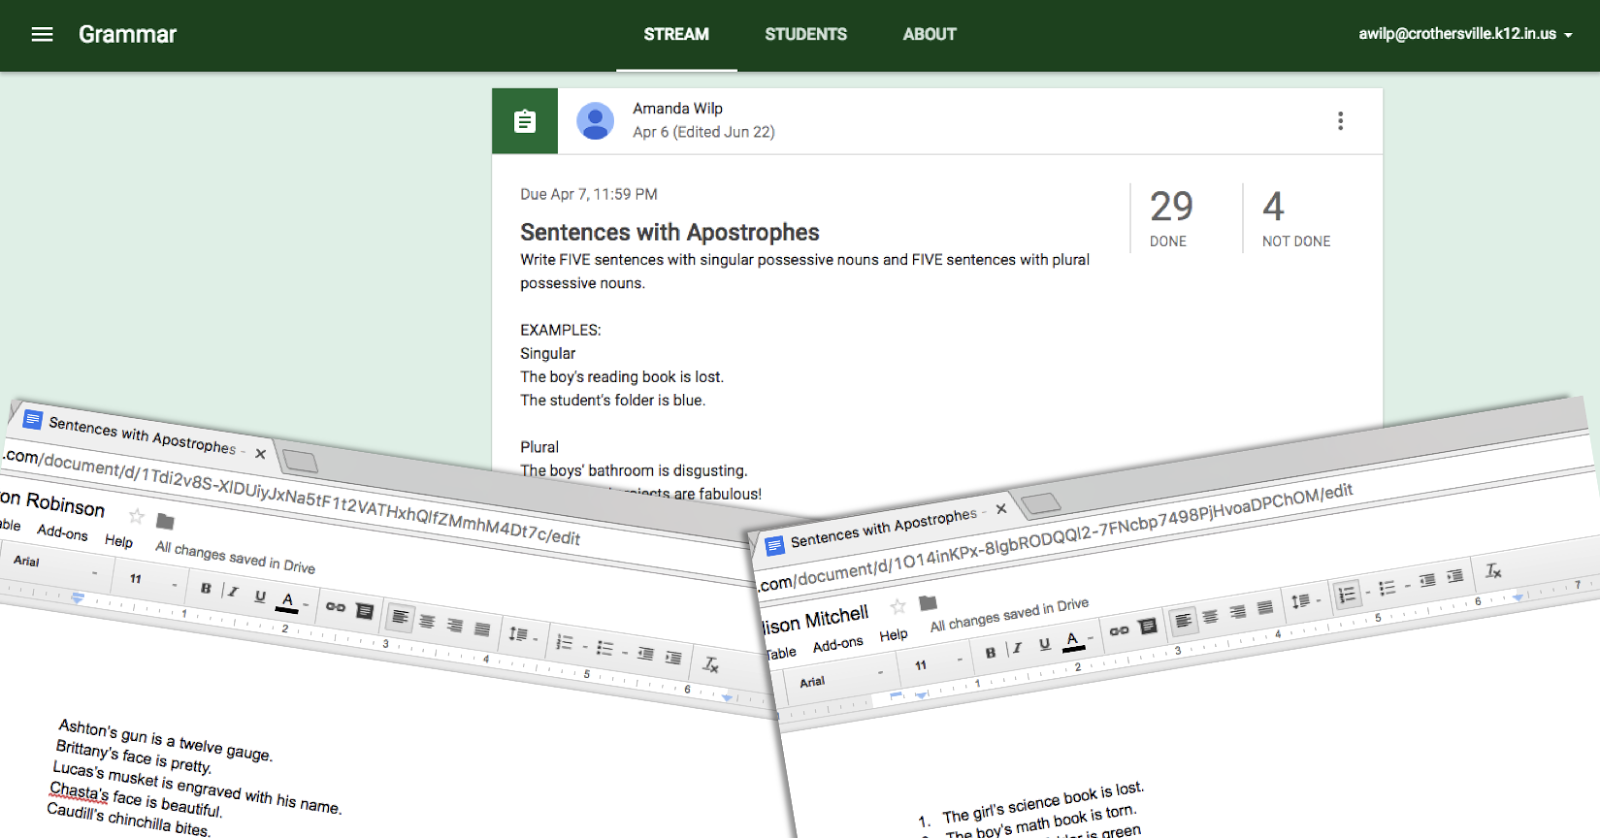Open the 4 NOT DONE submissions count
The width and height of the screenshot is (1600, 838).
[x=1296, y=218]
